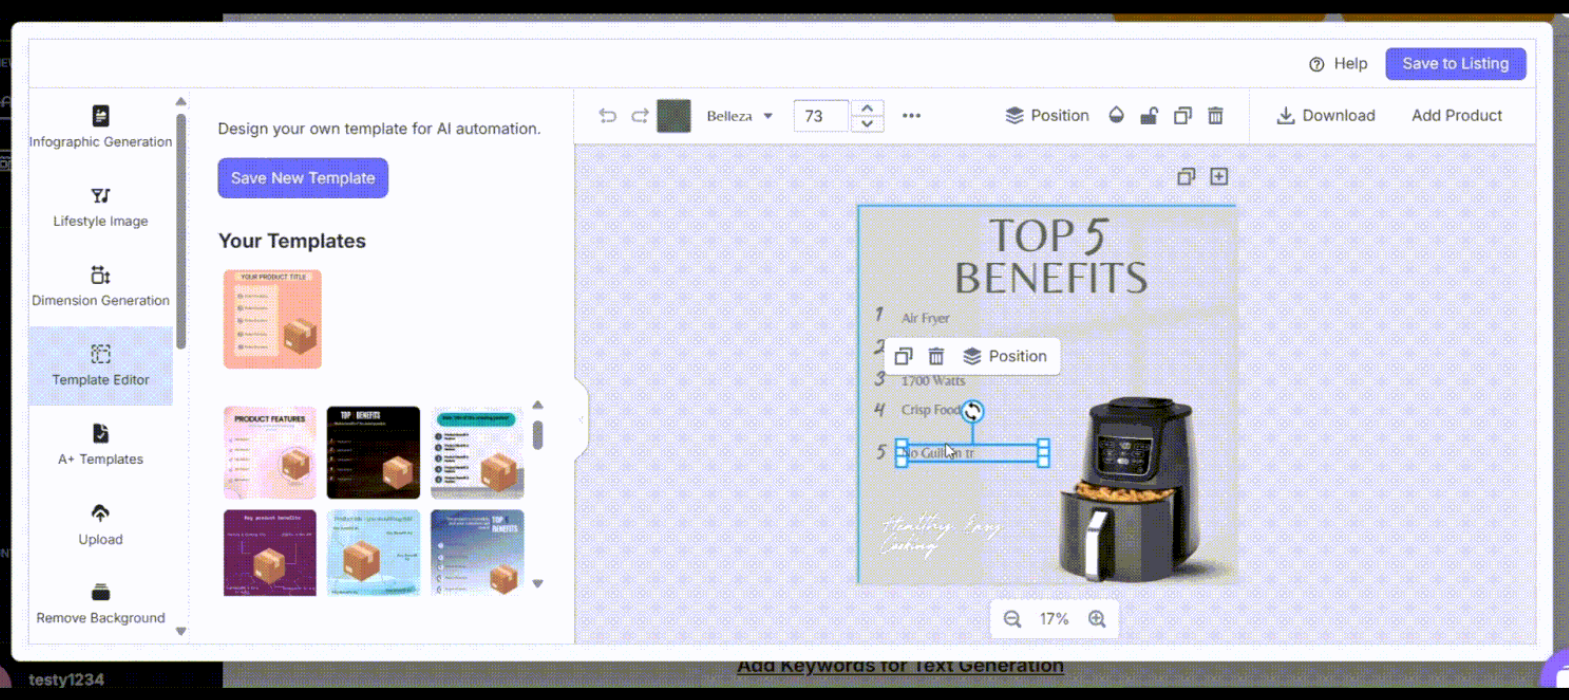Viewport: 1569px width, 700px height.
Task: Open the Remove Background sidebar tab
Action: pos(100,604)
